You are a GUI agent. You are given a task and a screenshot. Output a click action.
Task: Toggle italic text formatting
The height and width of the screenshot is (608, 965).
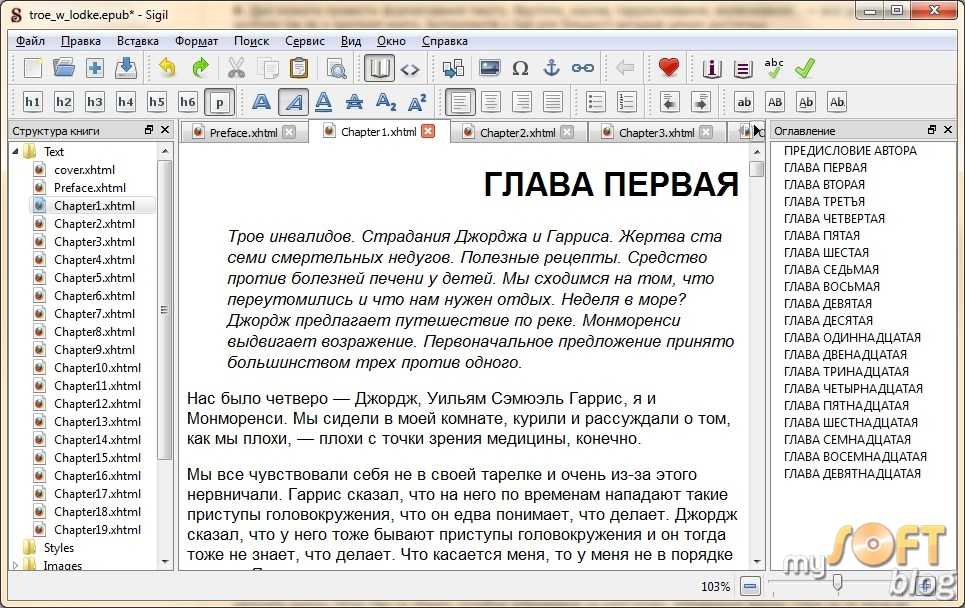click(293, 102)
